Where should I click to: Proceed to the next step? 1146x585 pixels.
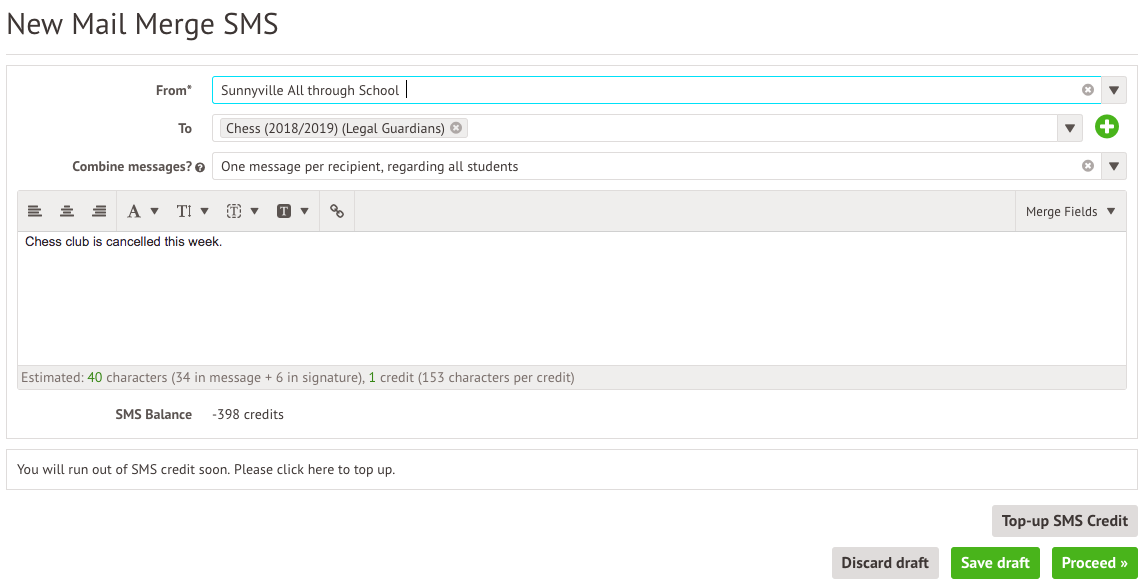click(x=1095, y=563)
